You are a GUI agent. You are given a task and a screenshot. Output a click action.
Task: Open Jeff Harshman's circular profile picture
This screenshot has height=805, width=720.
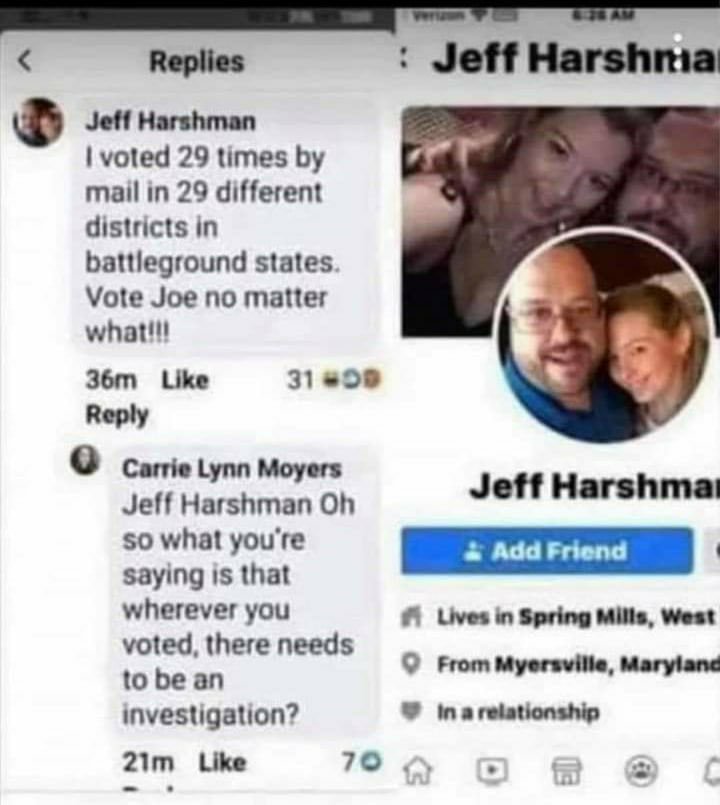tap(604, 337)
